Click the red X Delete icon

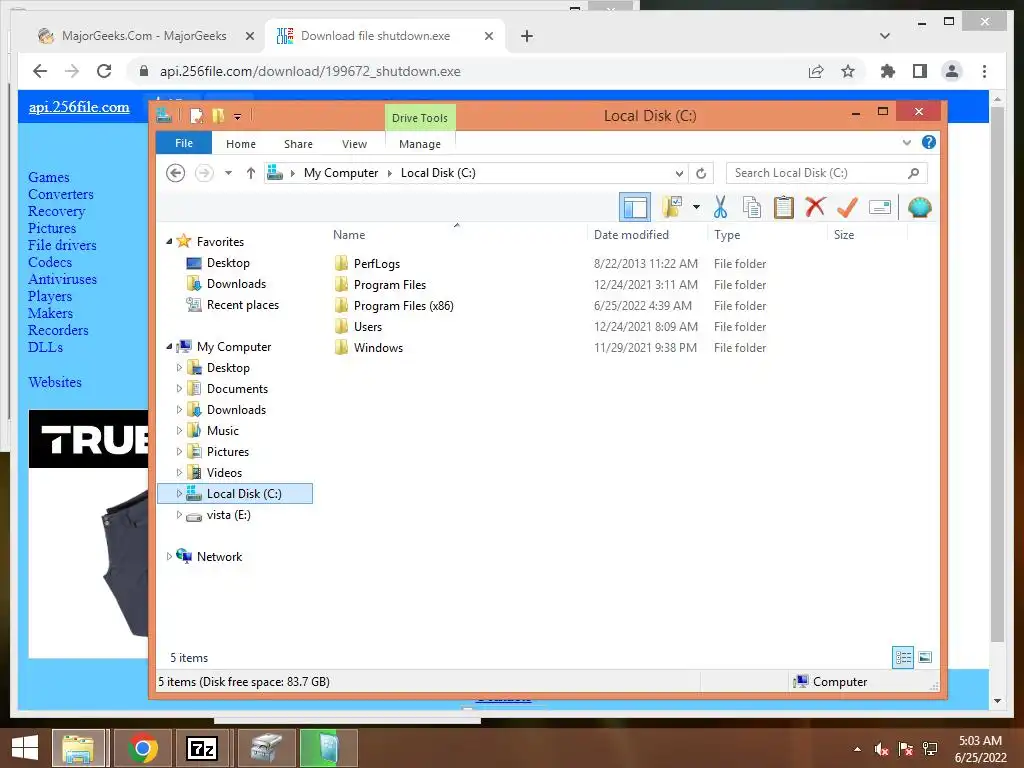pyautogui.click(x=815, y=207)
